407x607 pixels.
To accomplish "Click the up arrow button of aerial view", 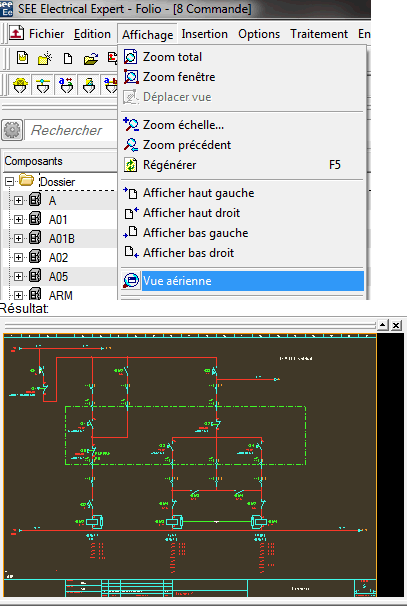I will 382,325.
